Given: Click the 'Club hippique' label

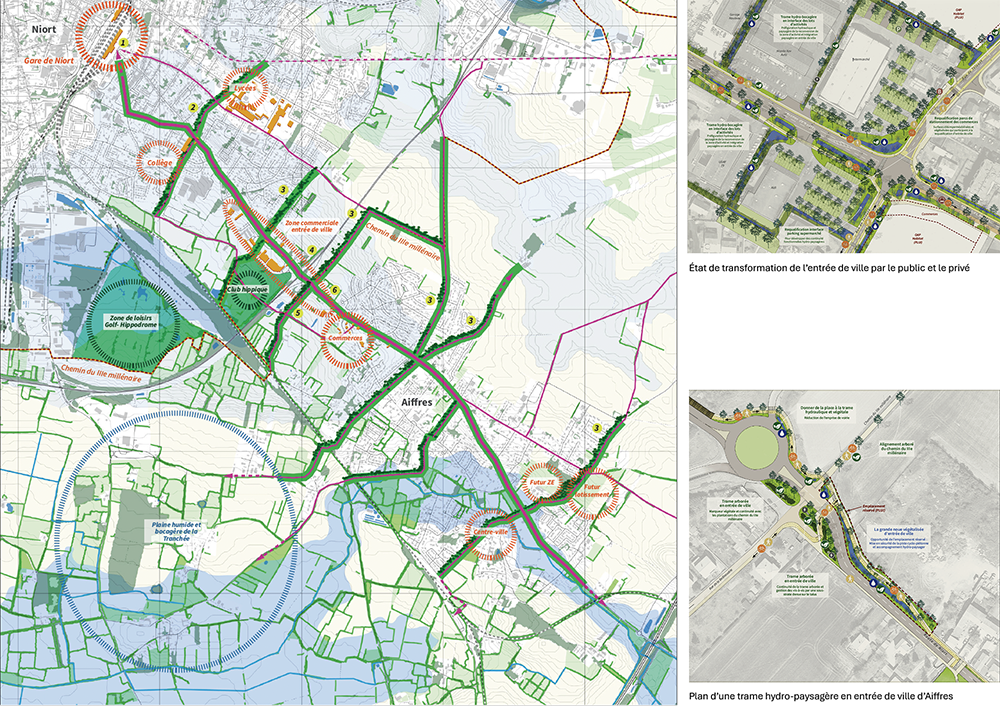Looking at the screenshot, I should pyautogui.click(x=247, y=289).
